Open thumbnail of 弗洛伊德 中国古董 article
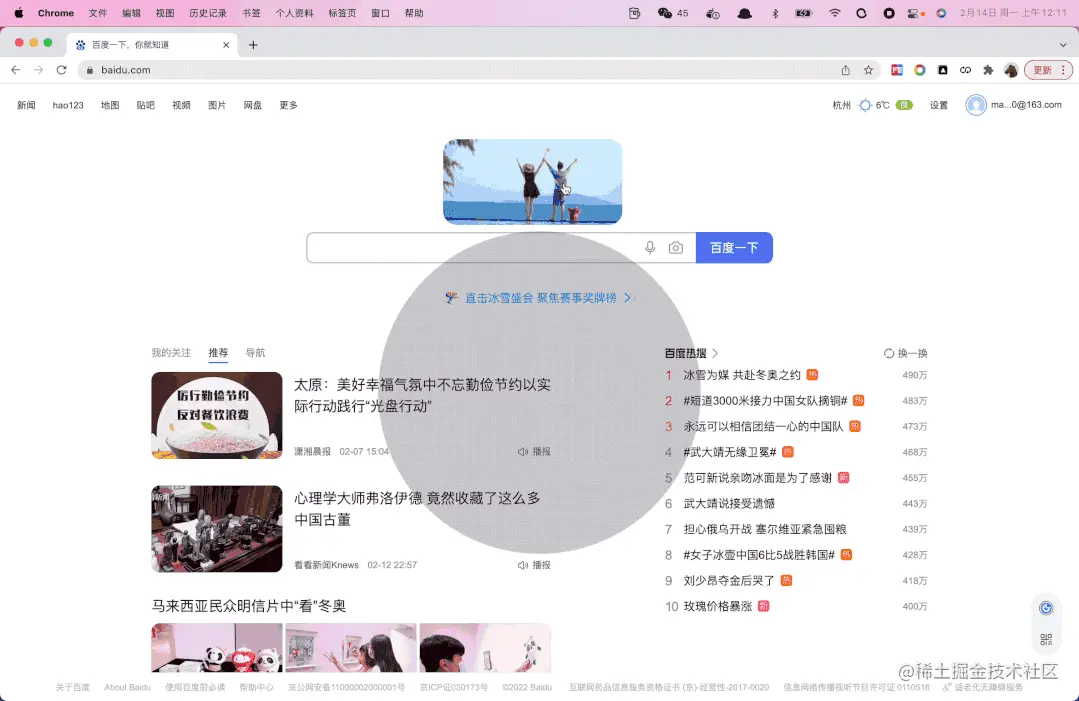The image size is (1079, 701). pos(217,529)
